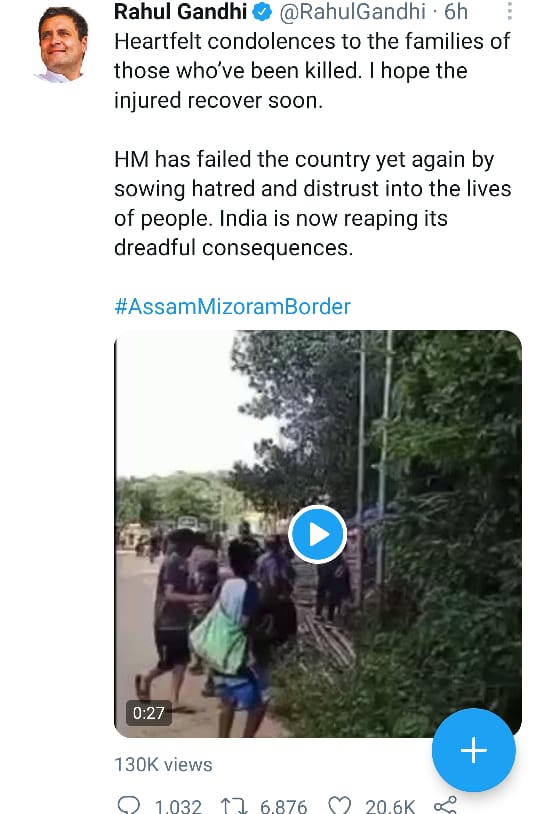The image size is (535, 814).
Task: Compose new tweet with plus button
Action: click(474, 750)
